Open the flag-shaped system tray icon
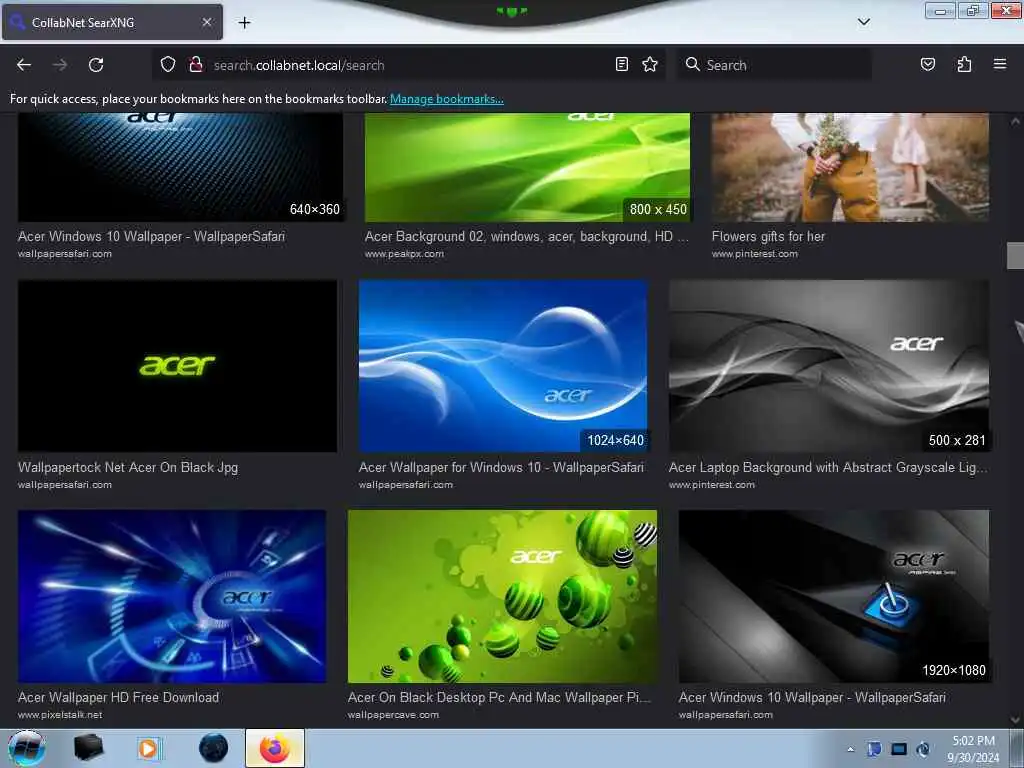Screen dimensions: 1024x768 point(874,749)
